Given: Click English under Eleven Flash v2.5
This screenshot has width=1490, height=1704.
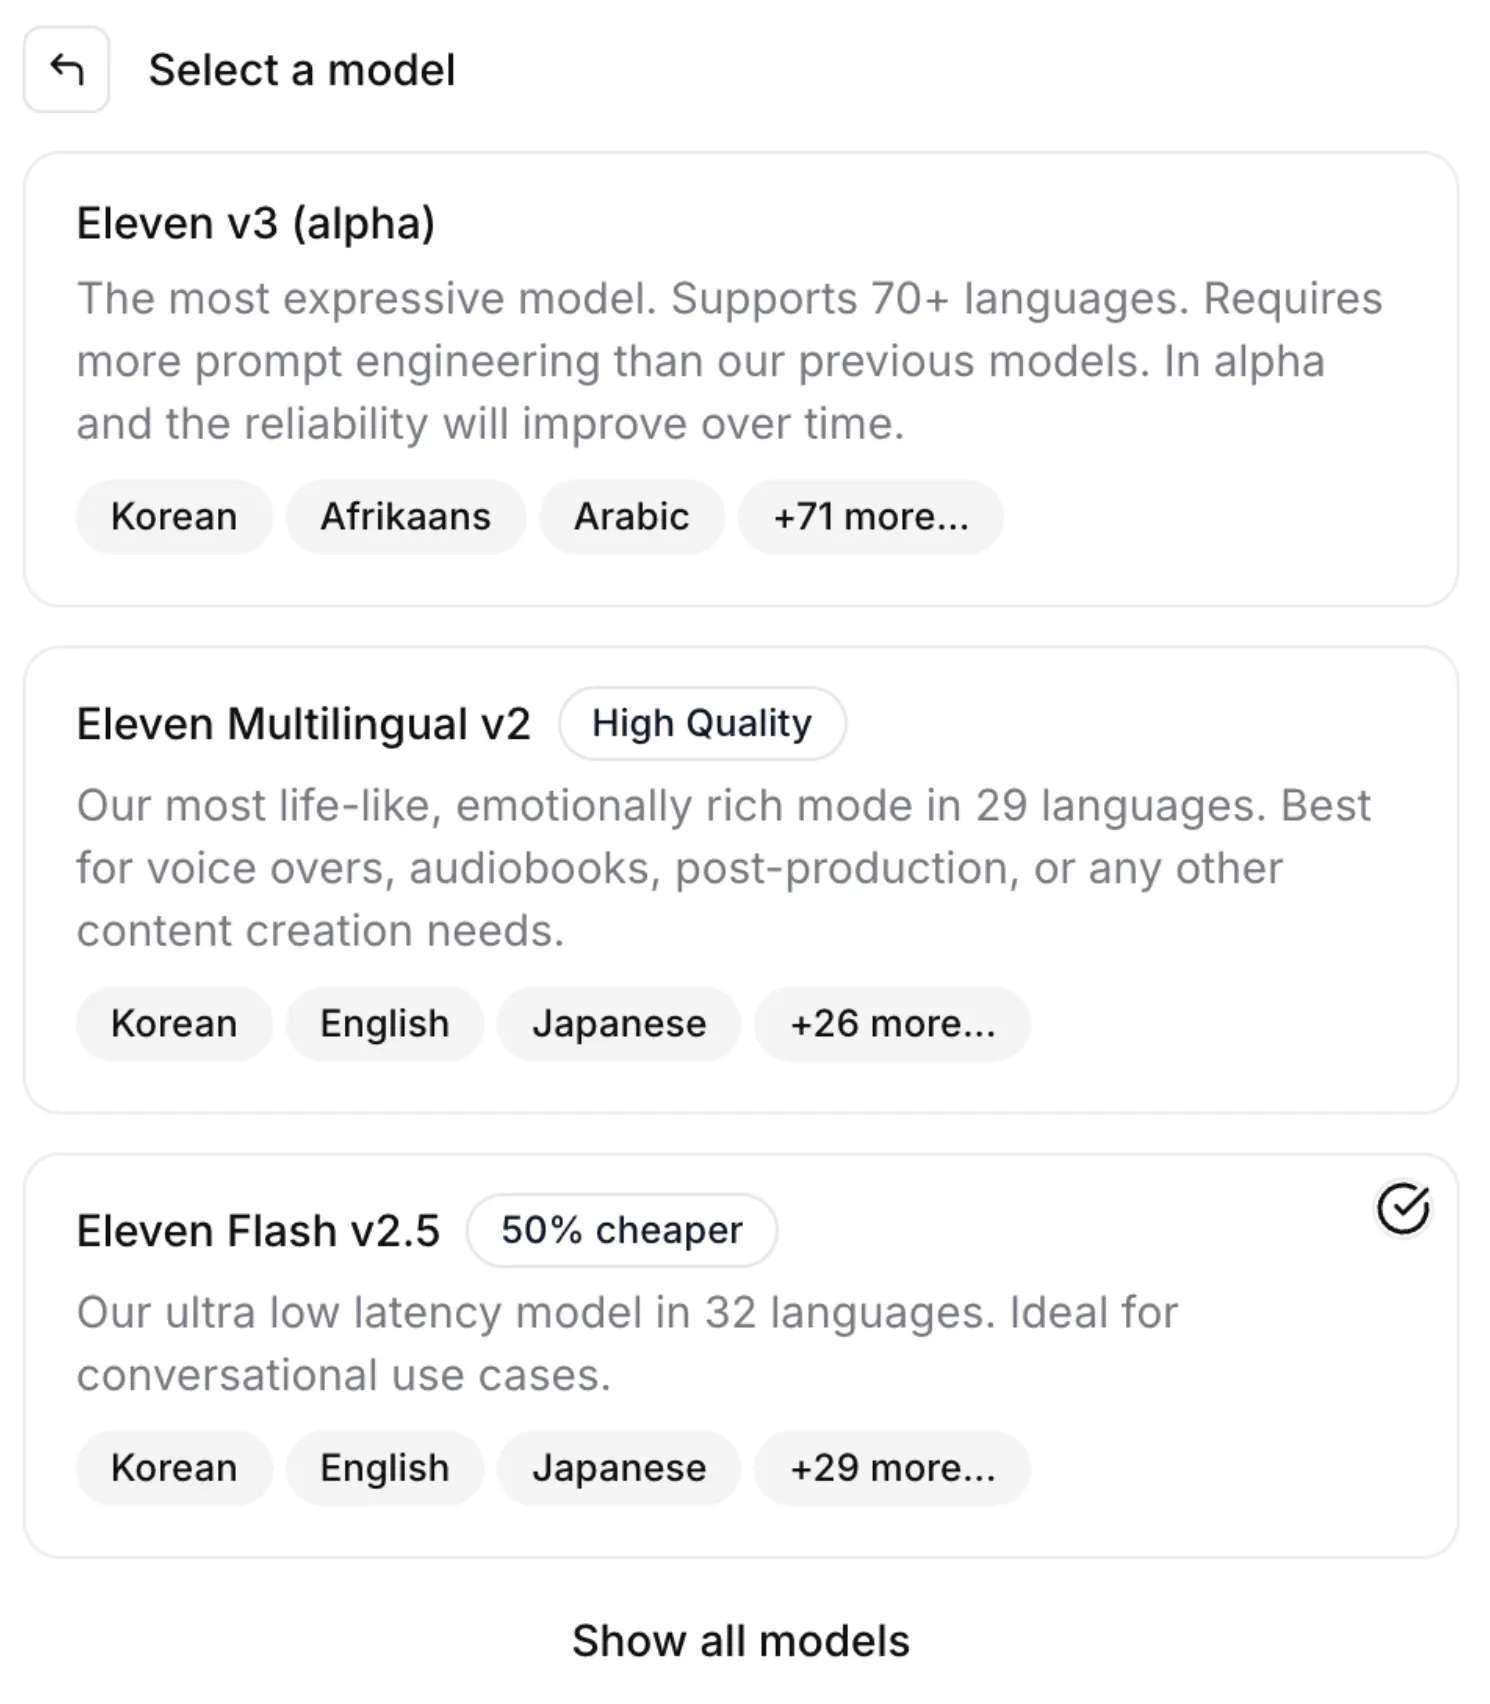Looking at the screenshot, I should 383,1467.
